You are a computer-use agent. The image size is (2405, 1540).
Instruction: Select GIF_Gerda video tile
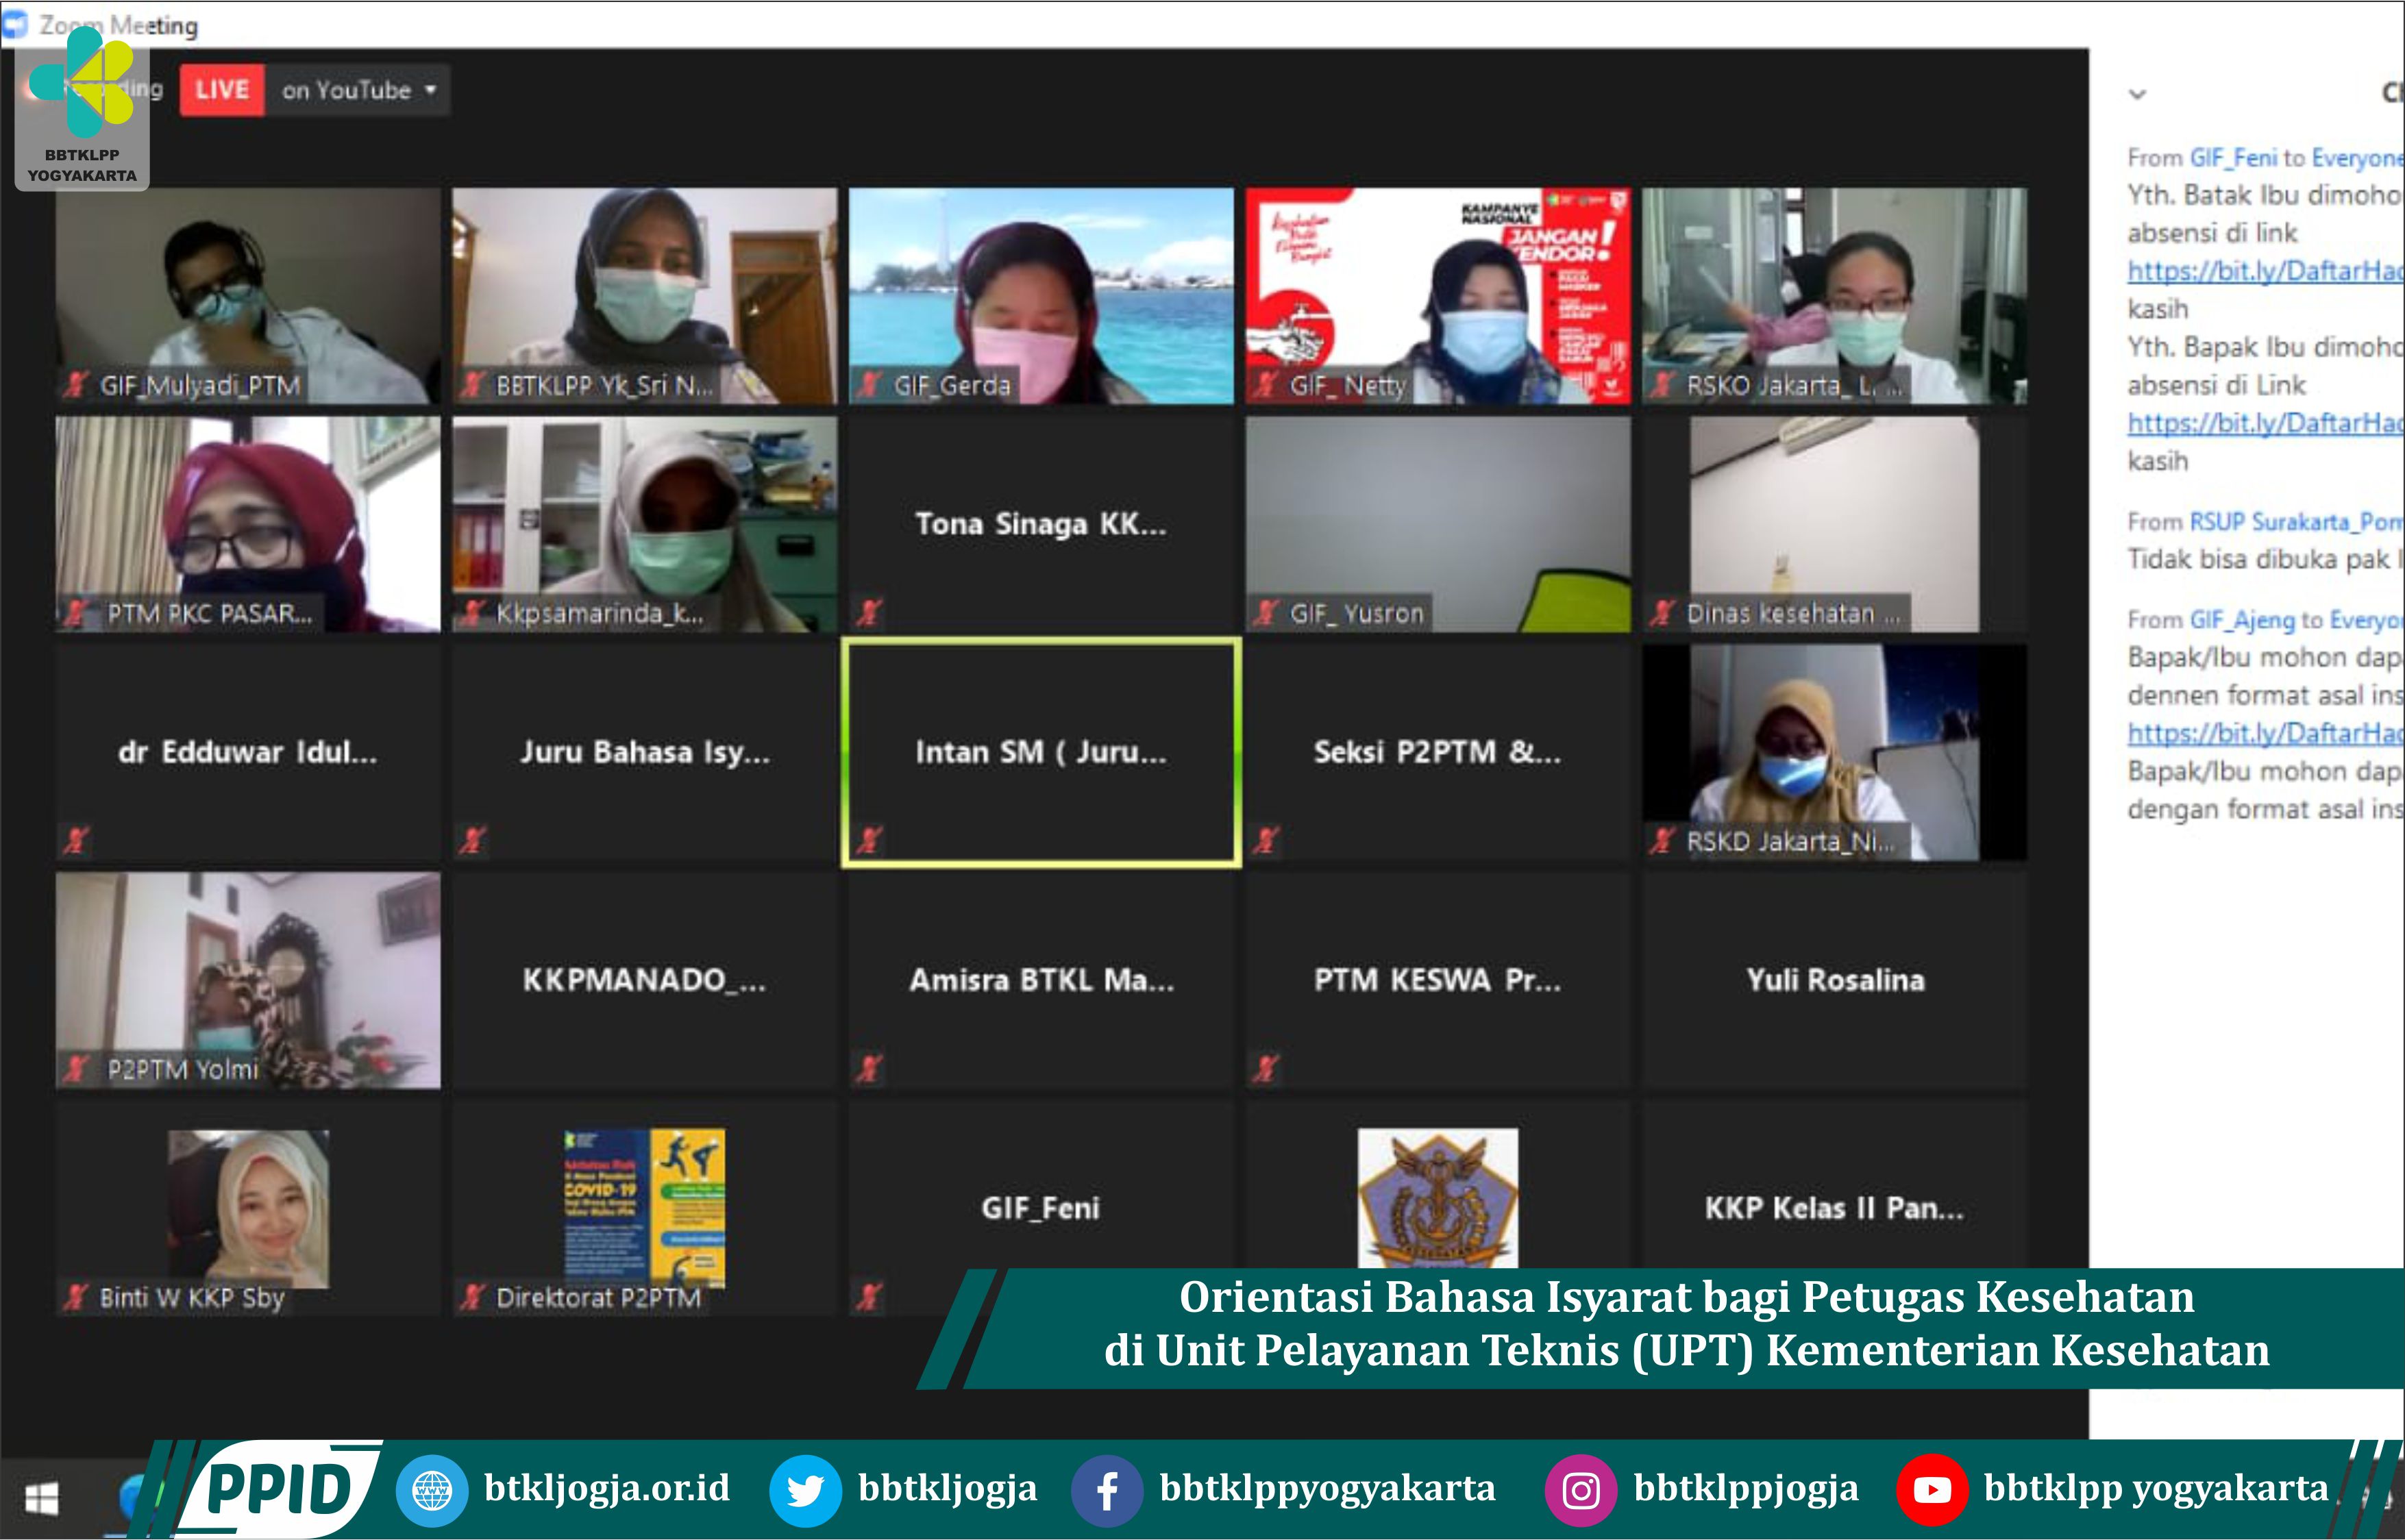(x=1041, y=296)
